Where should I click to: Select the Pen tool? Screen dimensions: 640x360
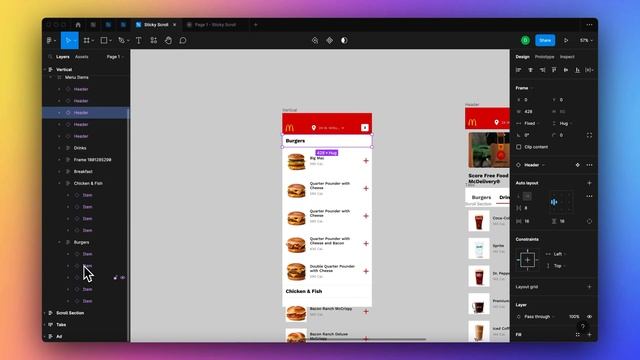pyautogui.click(x=121, y=40)
